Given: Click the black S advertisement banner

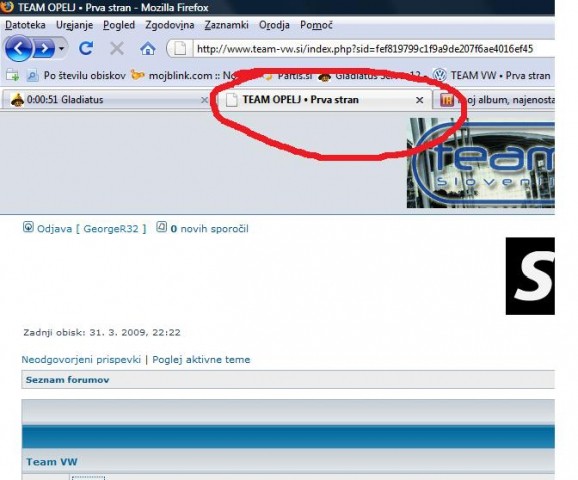Looking at the screenshot, I should 530,276.
